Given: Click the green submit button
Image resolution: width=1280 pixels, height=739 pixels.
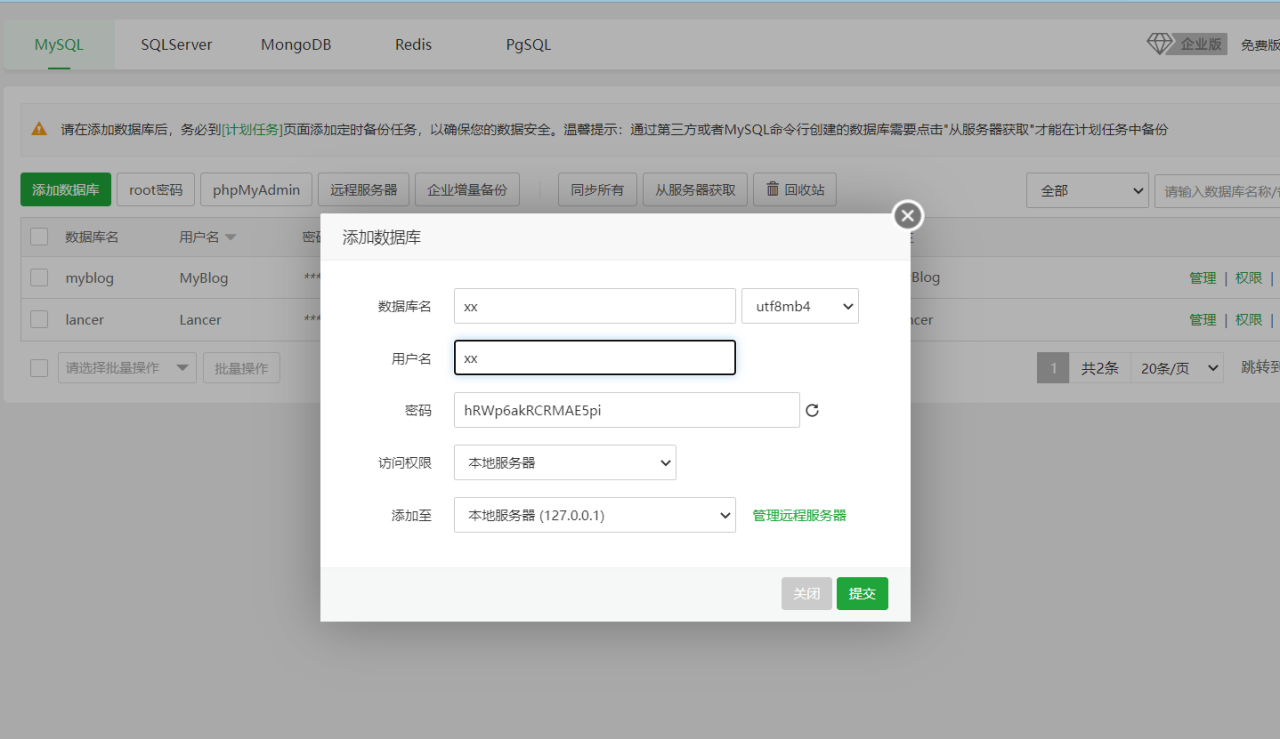Looking at the screenshot, I should click(862, 593).
